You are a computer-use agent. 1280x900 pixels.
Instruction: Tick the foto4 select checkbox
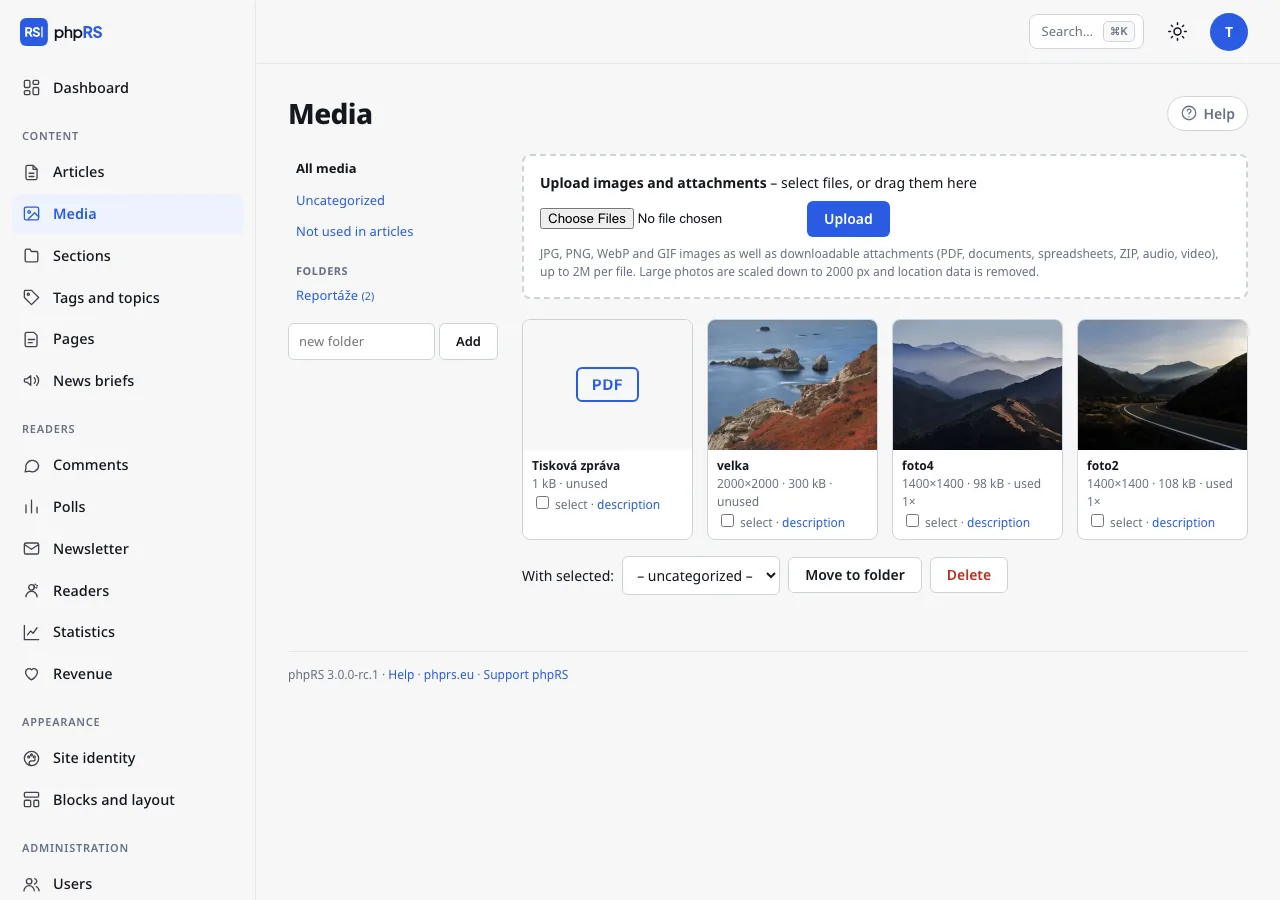point(912,521)
